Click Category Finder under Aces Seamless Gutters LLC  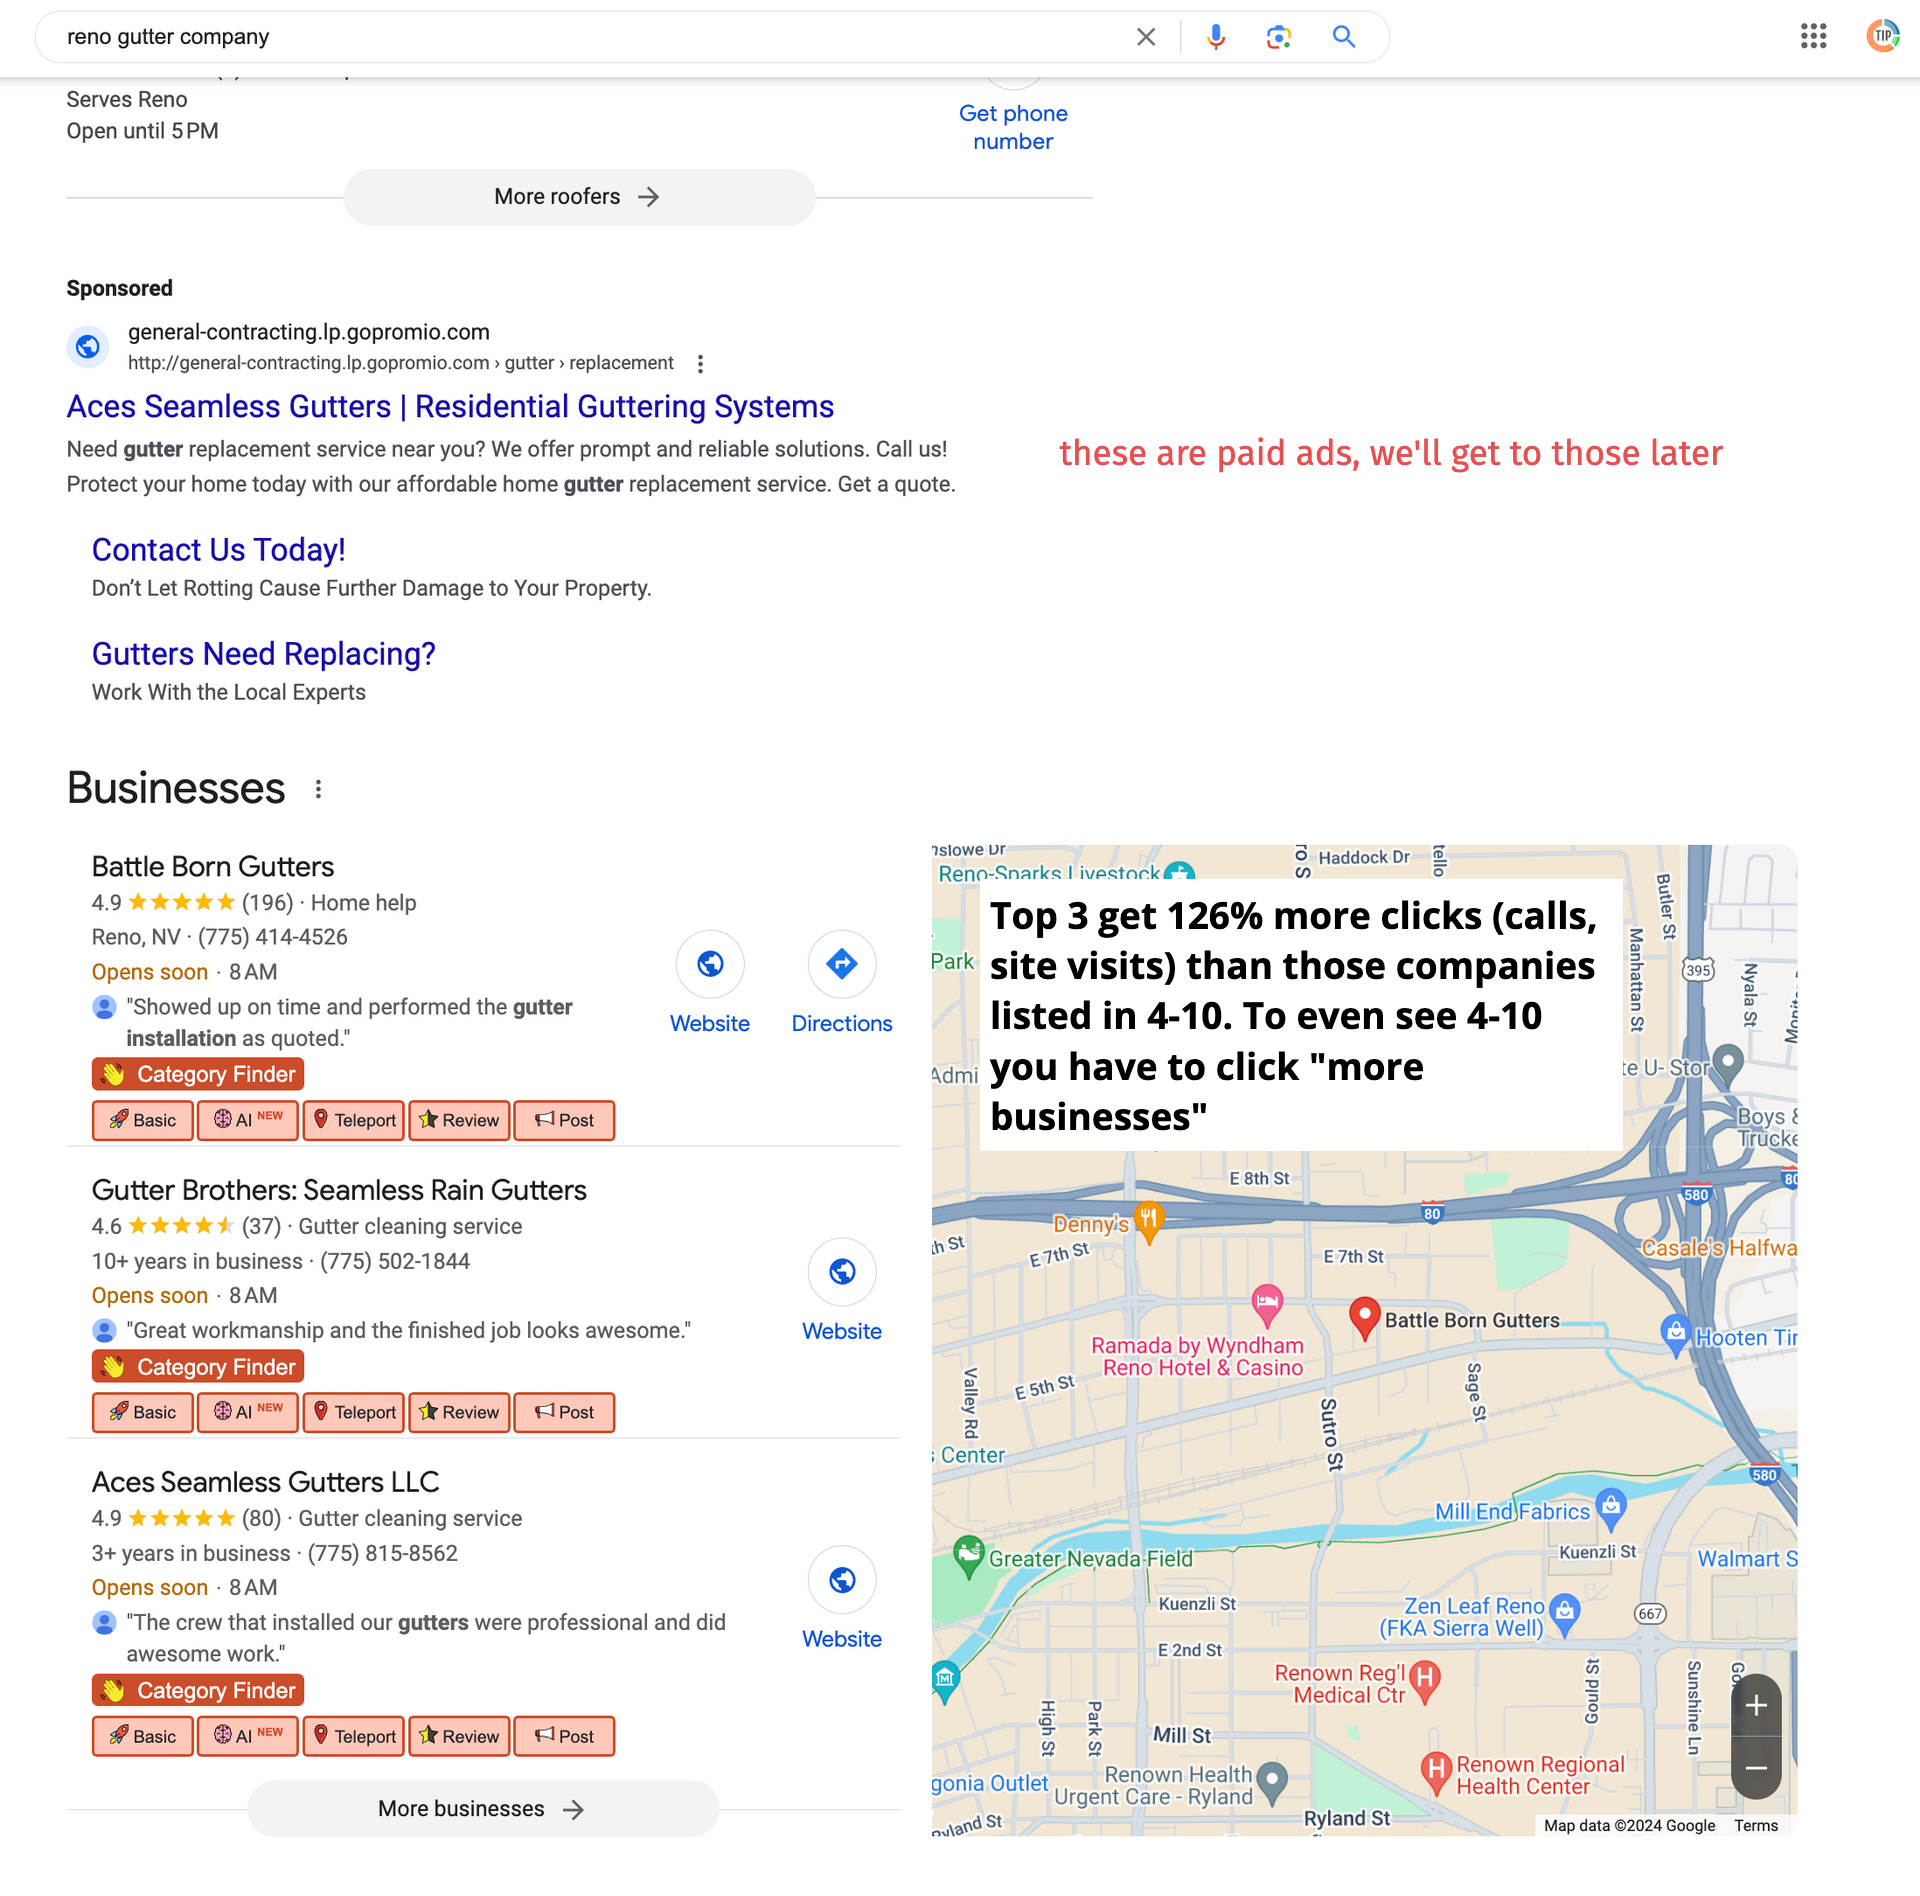click(x=198, y=1691)
